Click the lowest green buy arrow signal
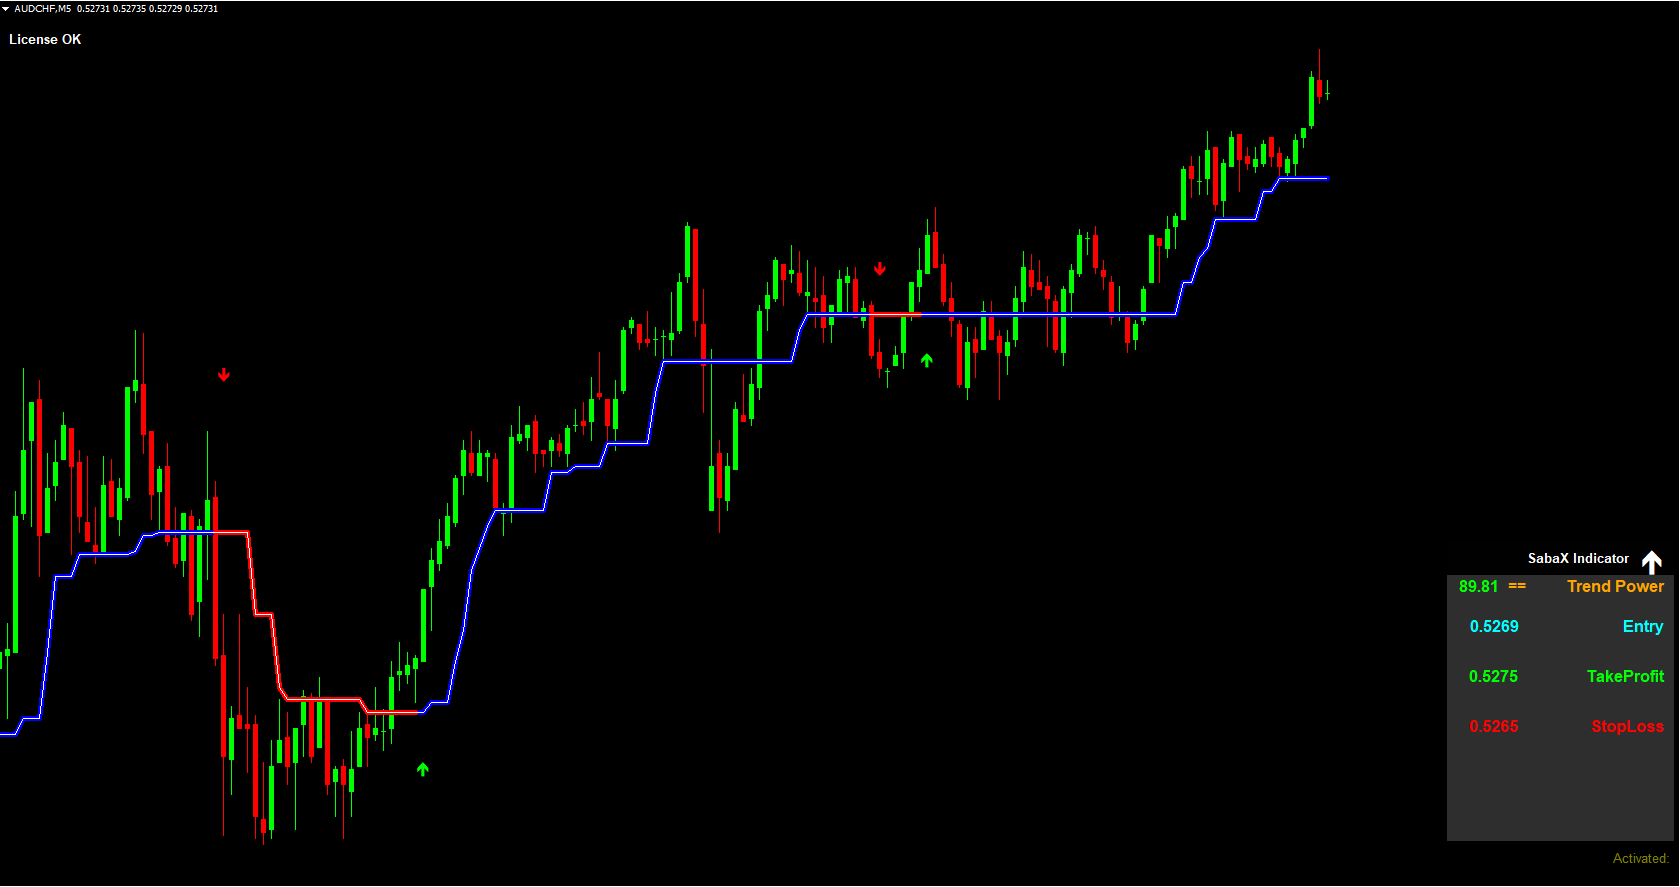 coord(423,769)
